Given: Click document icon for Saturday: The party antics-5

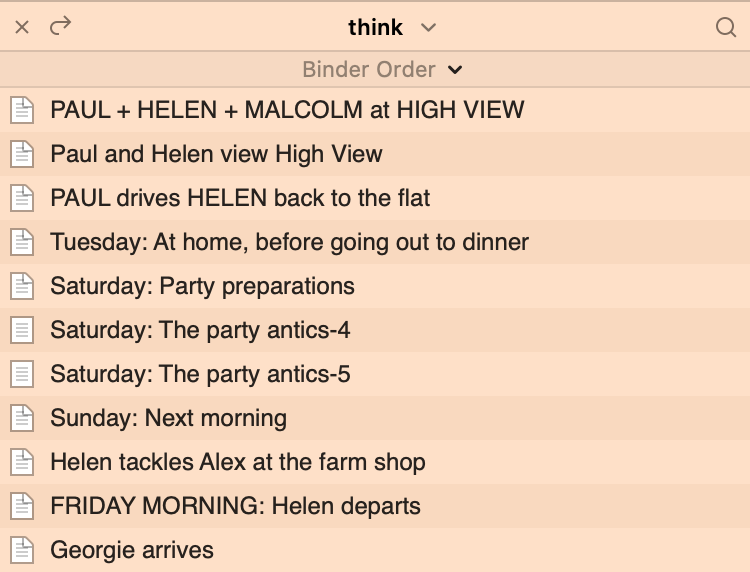Looking at the screenshot, I should click(x=22, y=374).
